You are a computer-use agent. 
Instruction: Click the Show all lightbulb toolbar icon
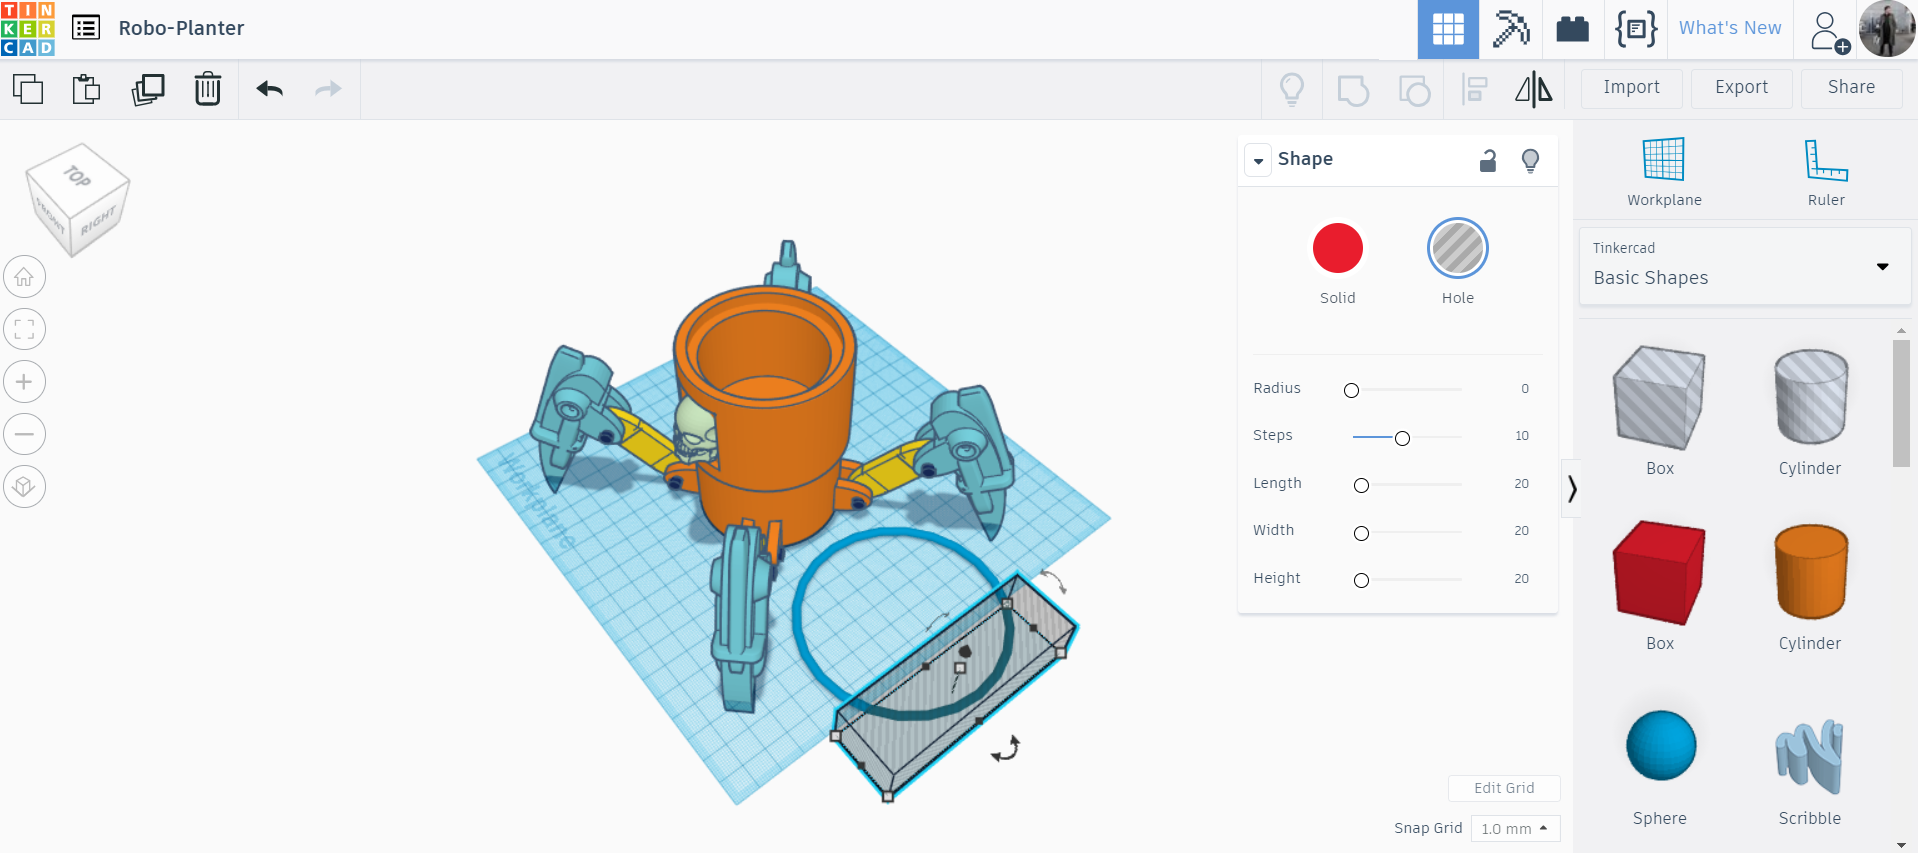(1292, 90)
